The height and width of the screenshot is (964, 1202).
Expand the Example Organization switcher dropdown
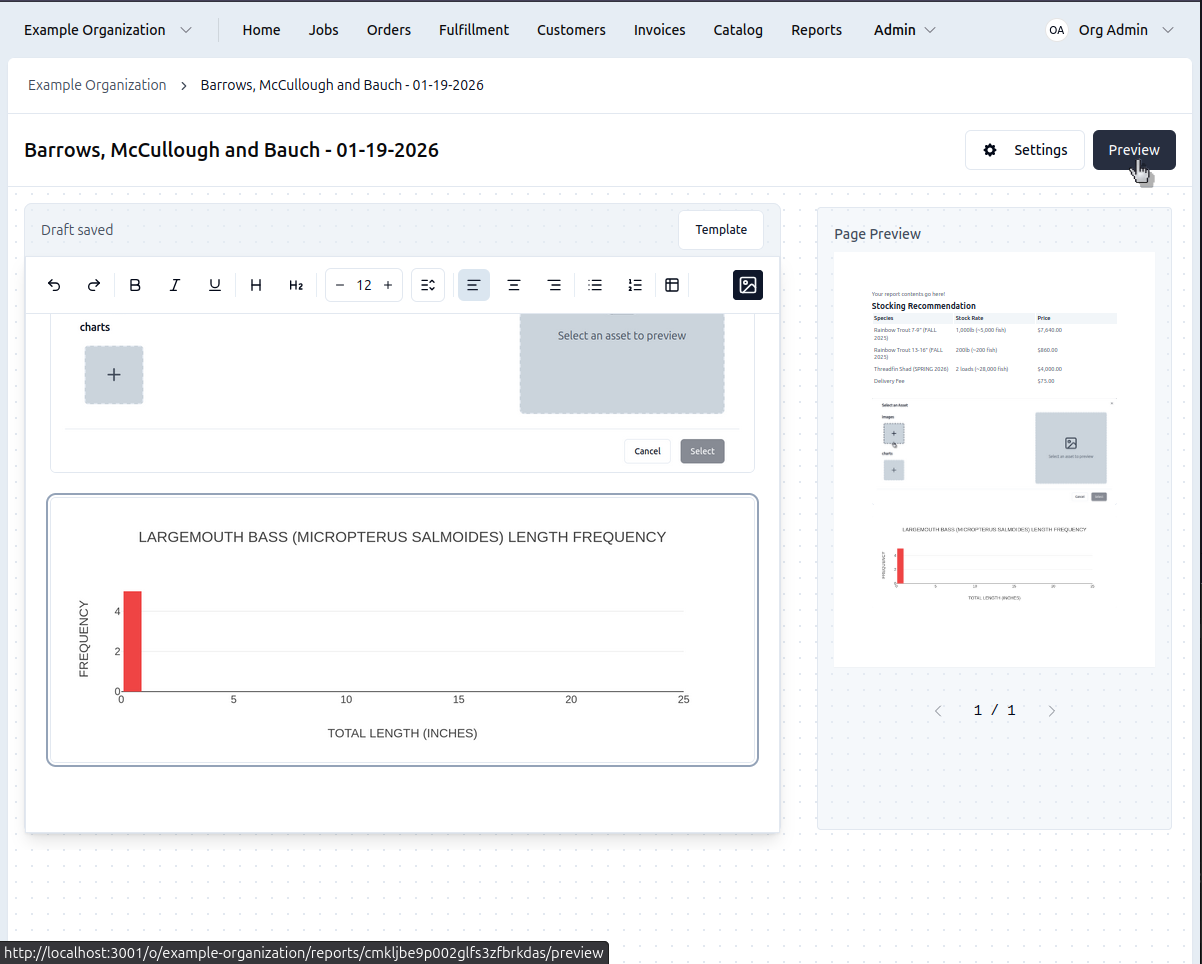tap(108, 30)
